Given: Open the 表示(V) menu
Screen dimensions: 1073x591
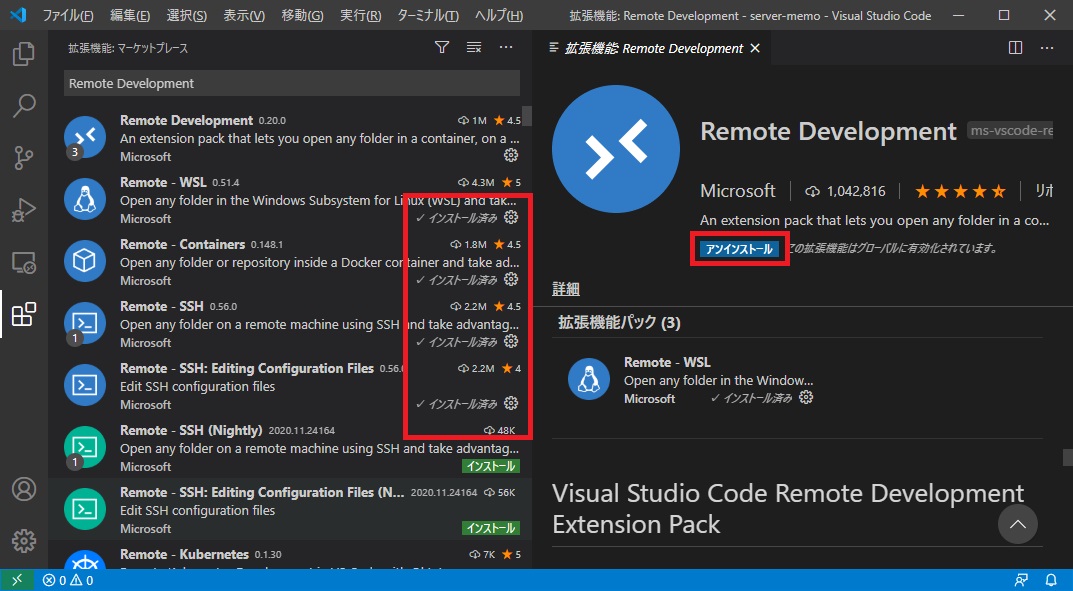Looking at the screenshot, I should pyautogui.click(x=244, y=15).
